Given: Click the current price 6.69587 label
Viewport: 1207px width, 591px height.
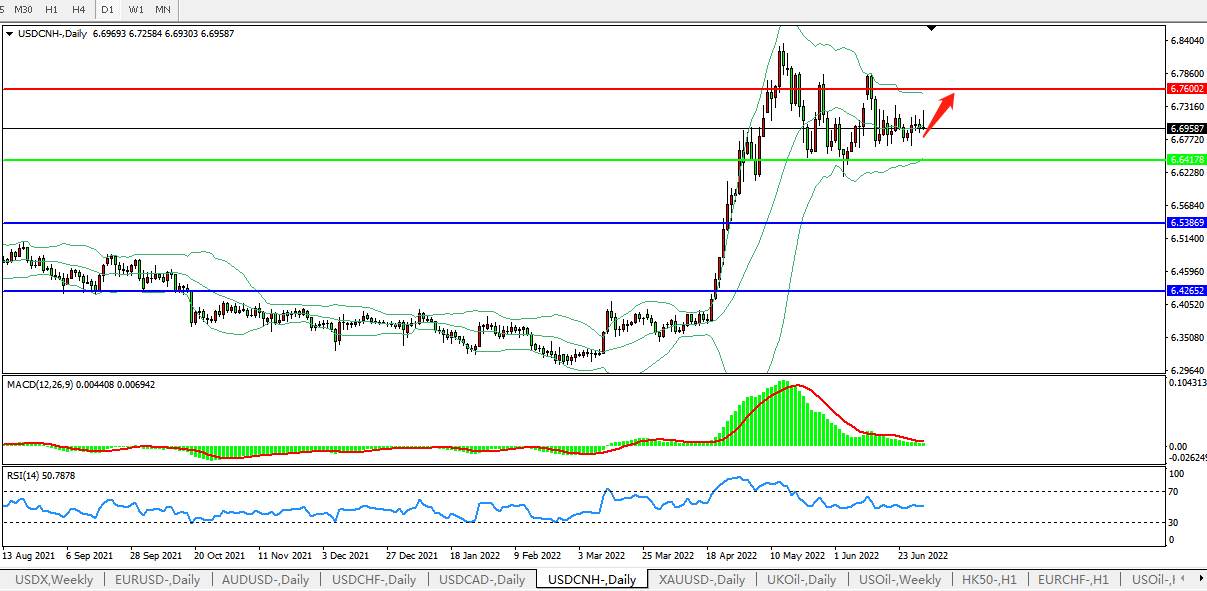Looking at the screenshot, I should click(x=1186, y=129).
